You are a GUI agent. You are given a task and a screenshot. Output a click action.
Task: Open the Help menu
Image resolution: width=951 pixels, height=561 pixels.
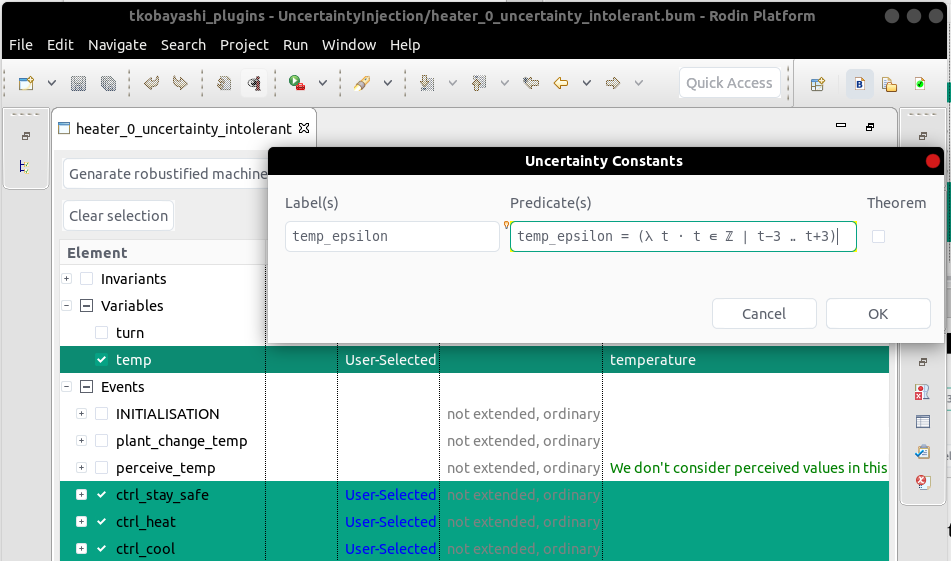click(405, 45)
